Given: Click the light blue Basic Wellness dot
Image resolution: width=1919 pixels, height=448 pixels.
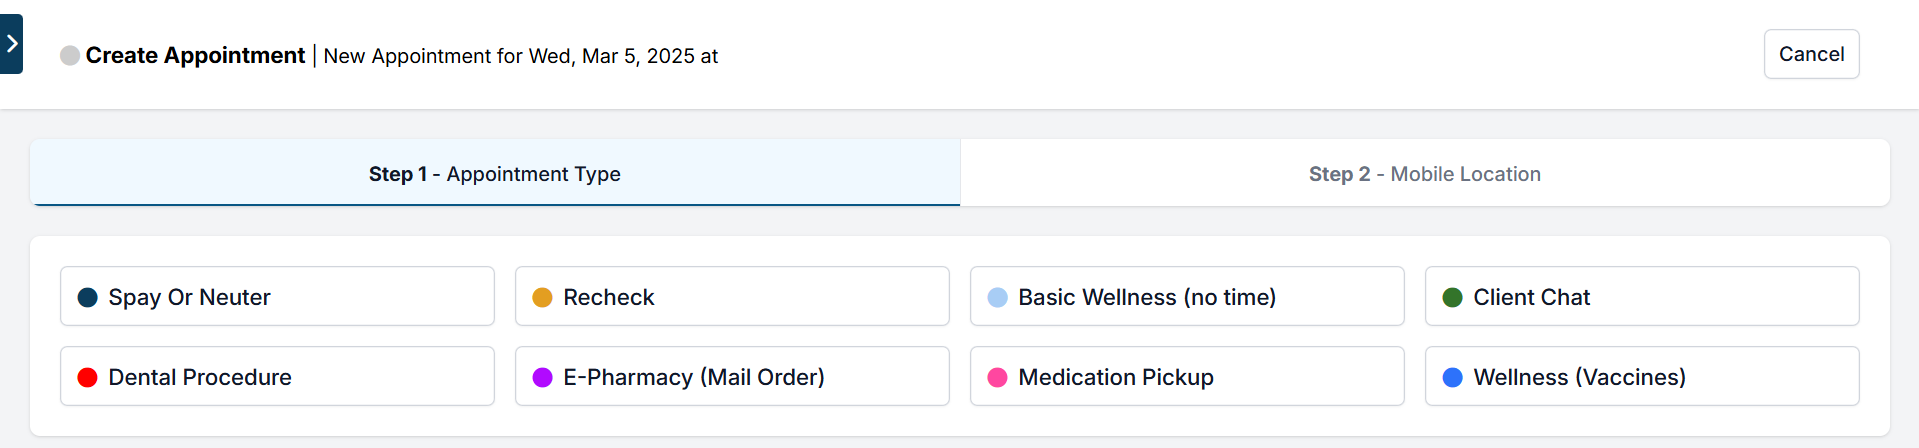Looking at the screenshot, I should pyautogui.click(x=998, y=297).
